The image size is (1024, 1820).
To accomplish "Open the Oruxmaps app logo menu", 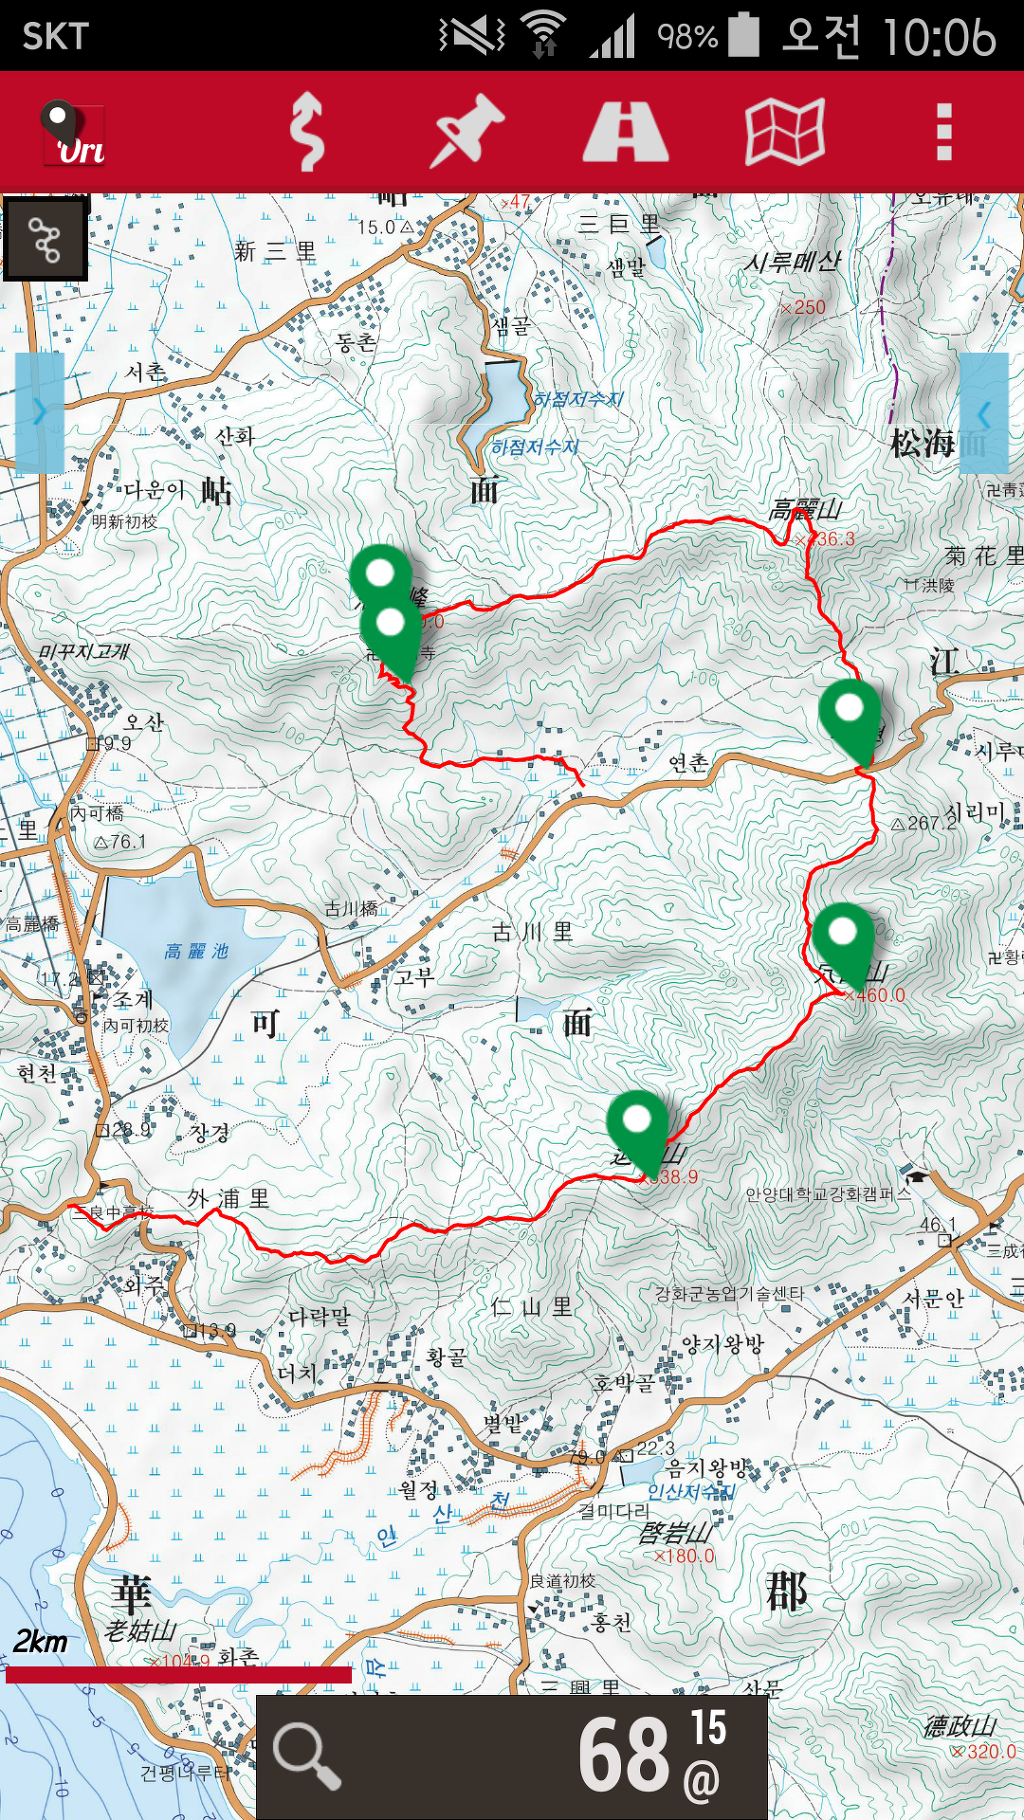I will tap(73, 133).
